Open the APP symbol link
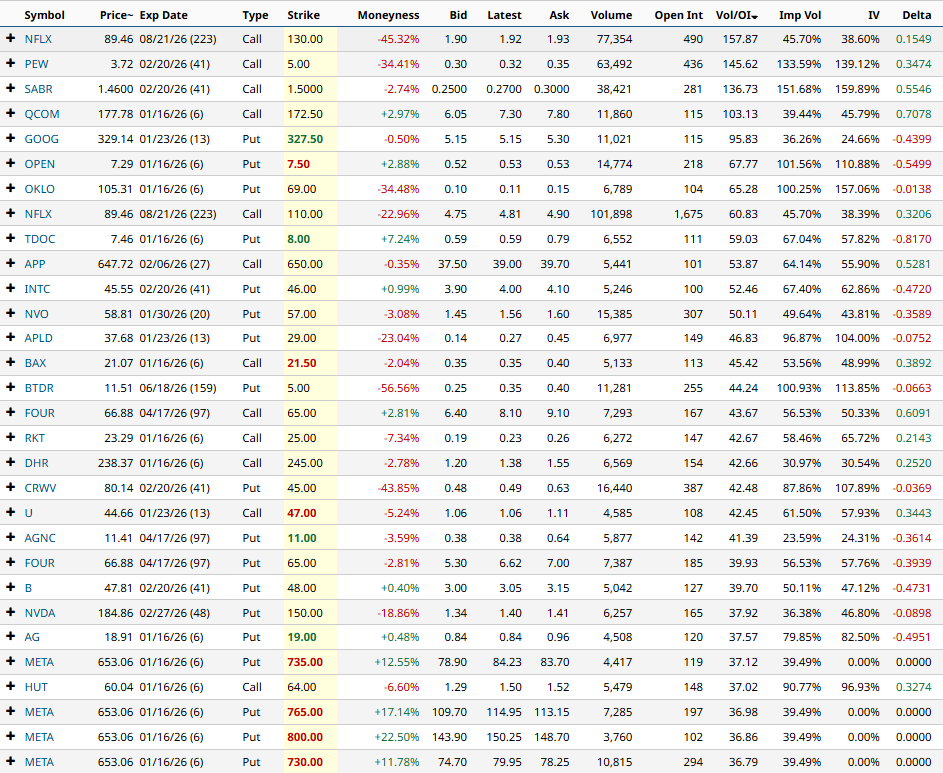The image size is (943, 773). click(35, 263)
